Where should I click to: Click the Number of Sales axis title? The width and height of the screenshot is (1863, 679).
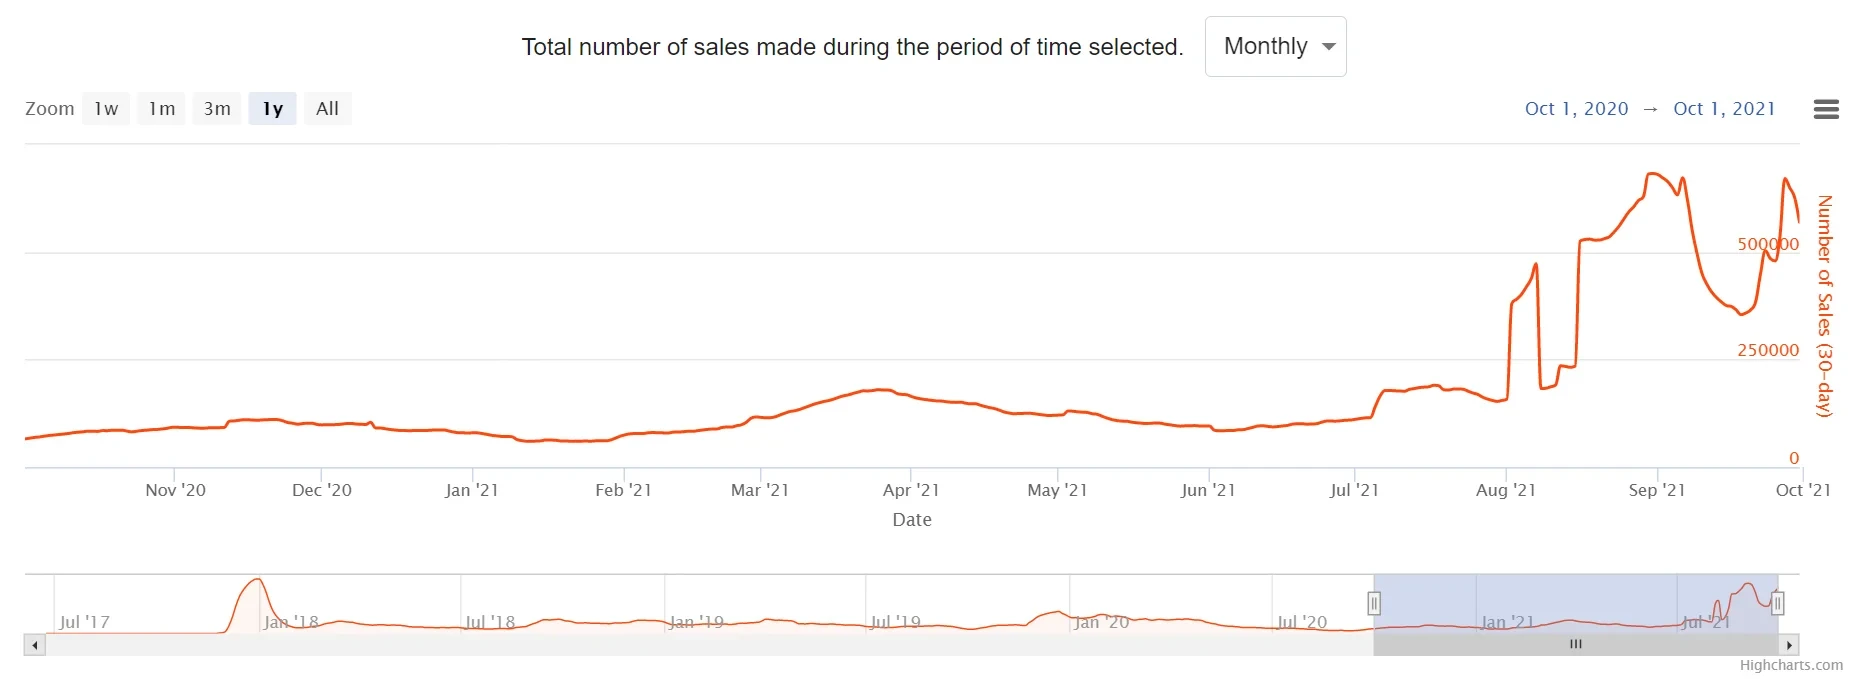(x=1825, y=305)
